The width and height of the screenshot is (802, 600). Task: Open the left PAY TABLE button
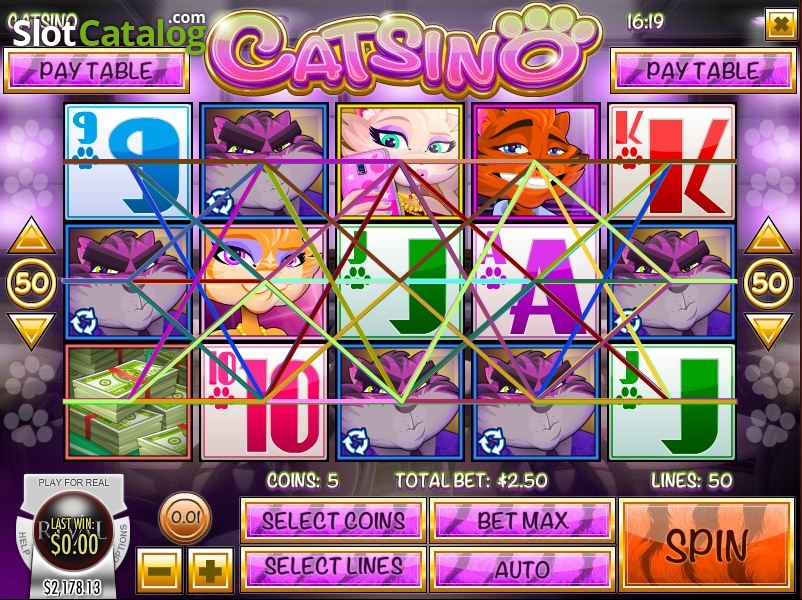[x=96, y=71]
